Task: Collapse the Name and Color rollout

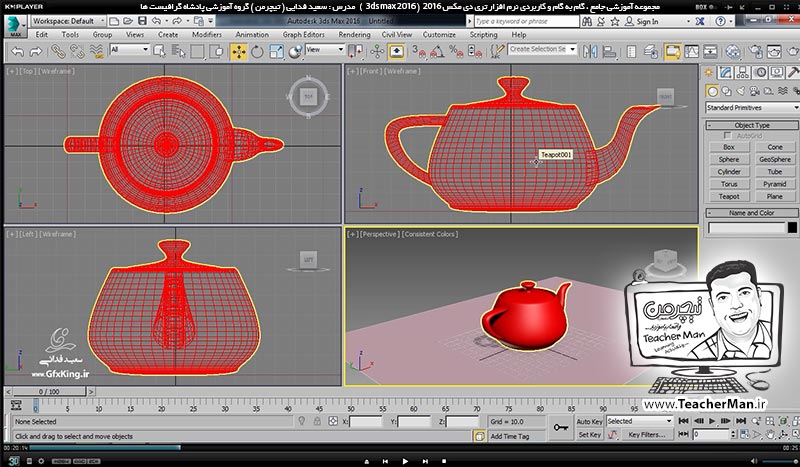Action: point(752,213)
